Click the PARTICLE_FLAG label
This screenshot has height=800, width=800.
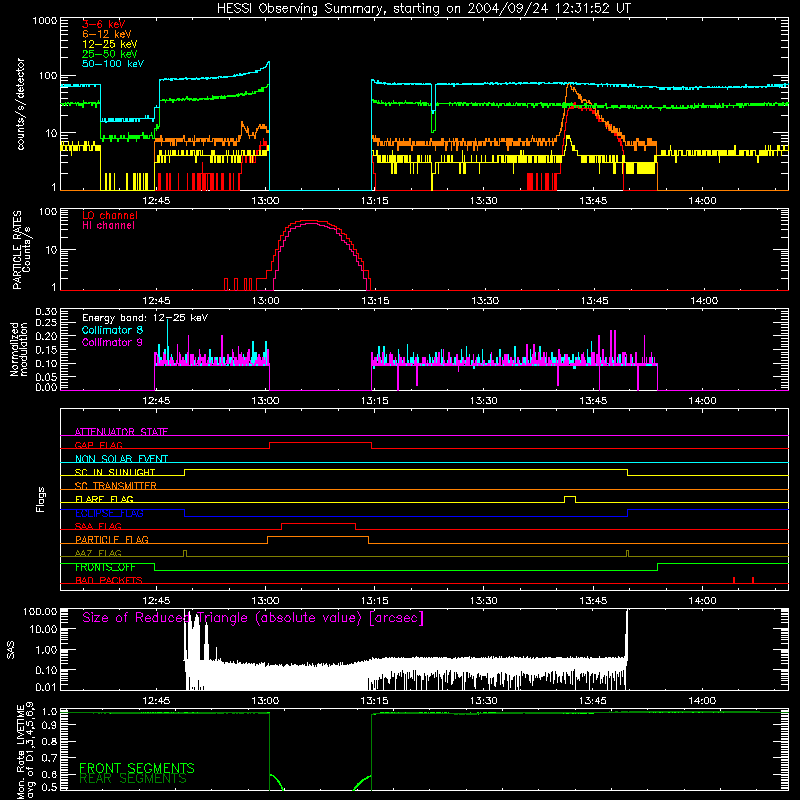click(x=112, y=539)
